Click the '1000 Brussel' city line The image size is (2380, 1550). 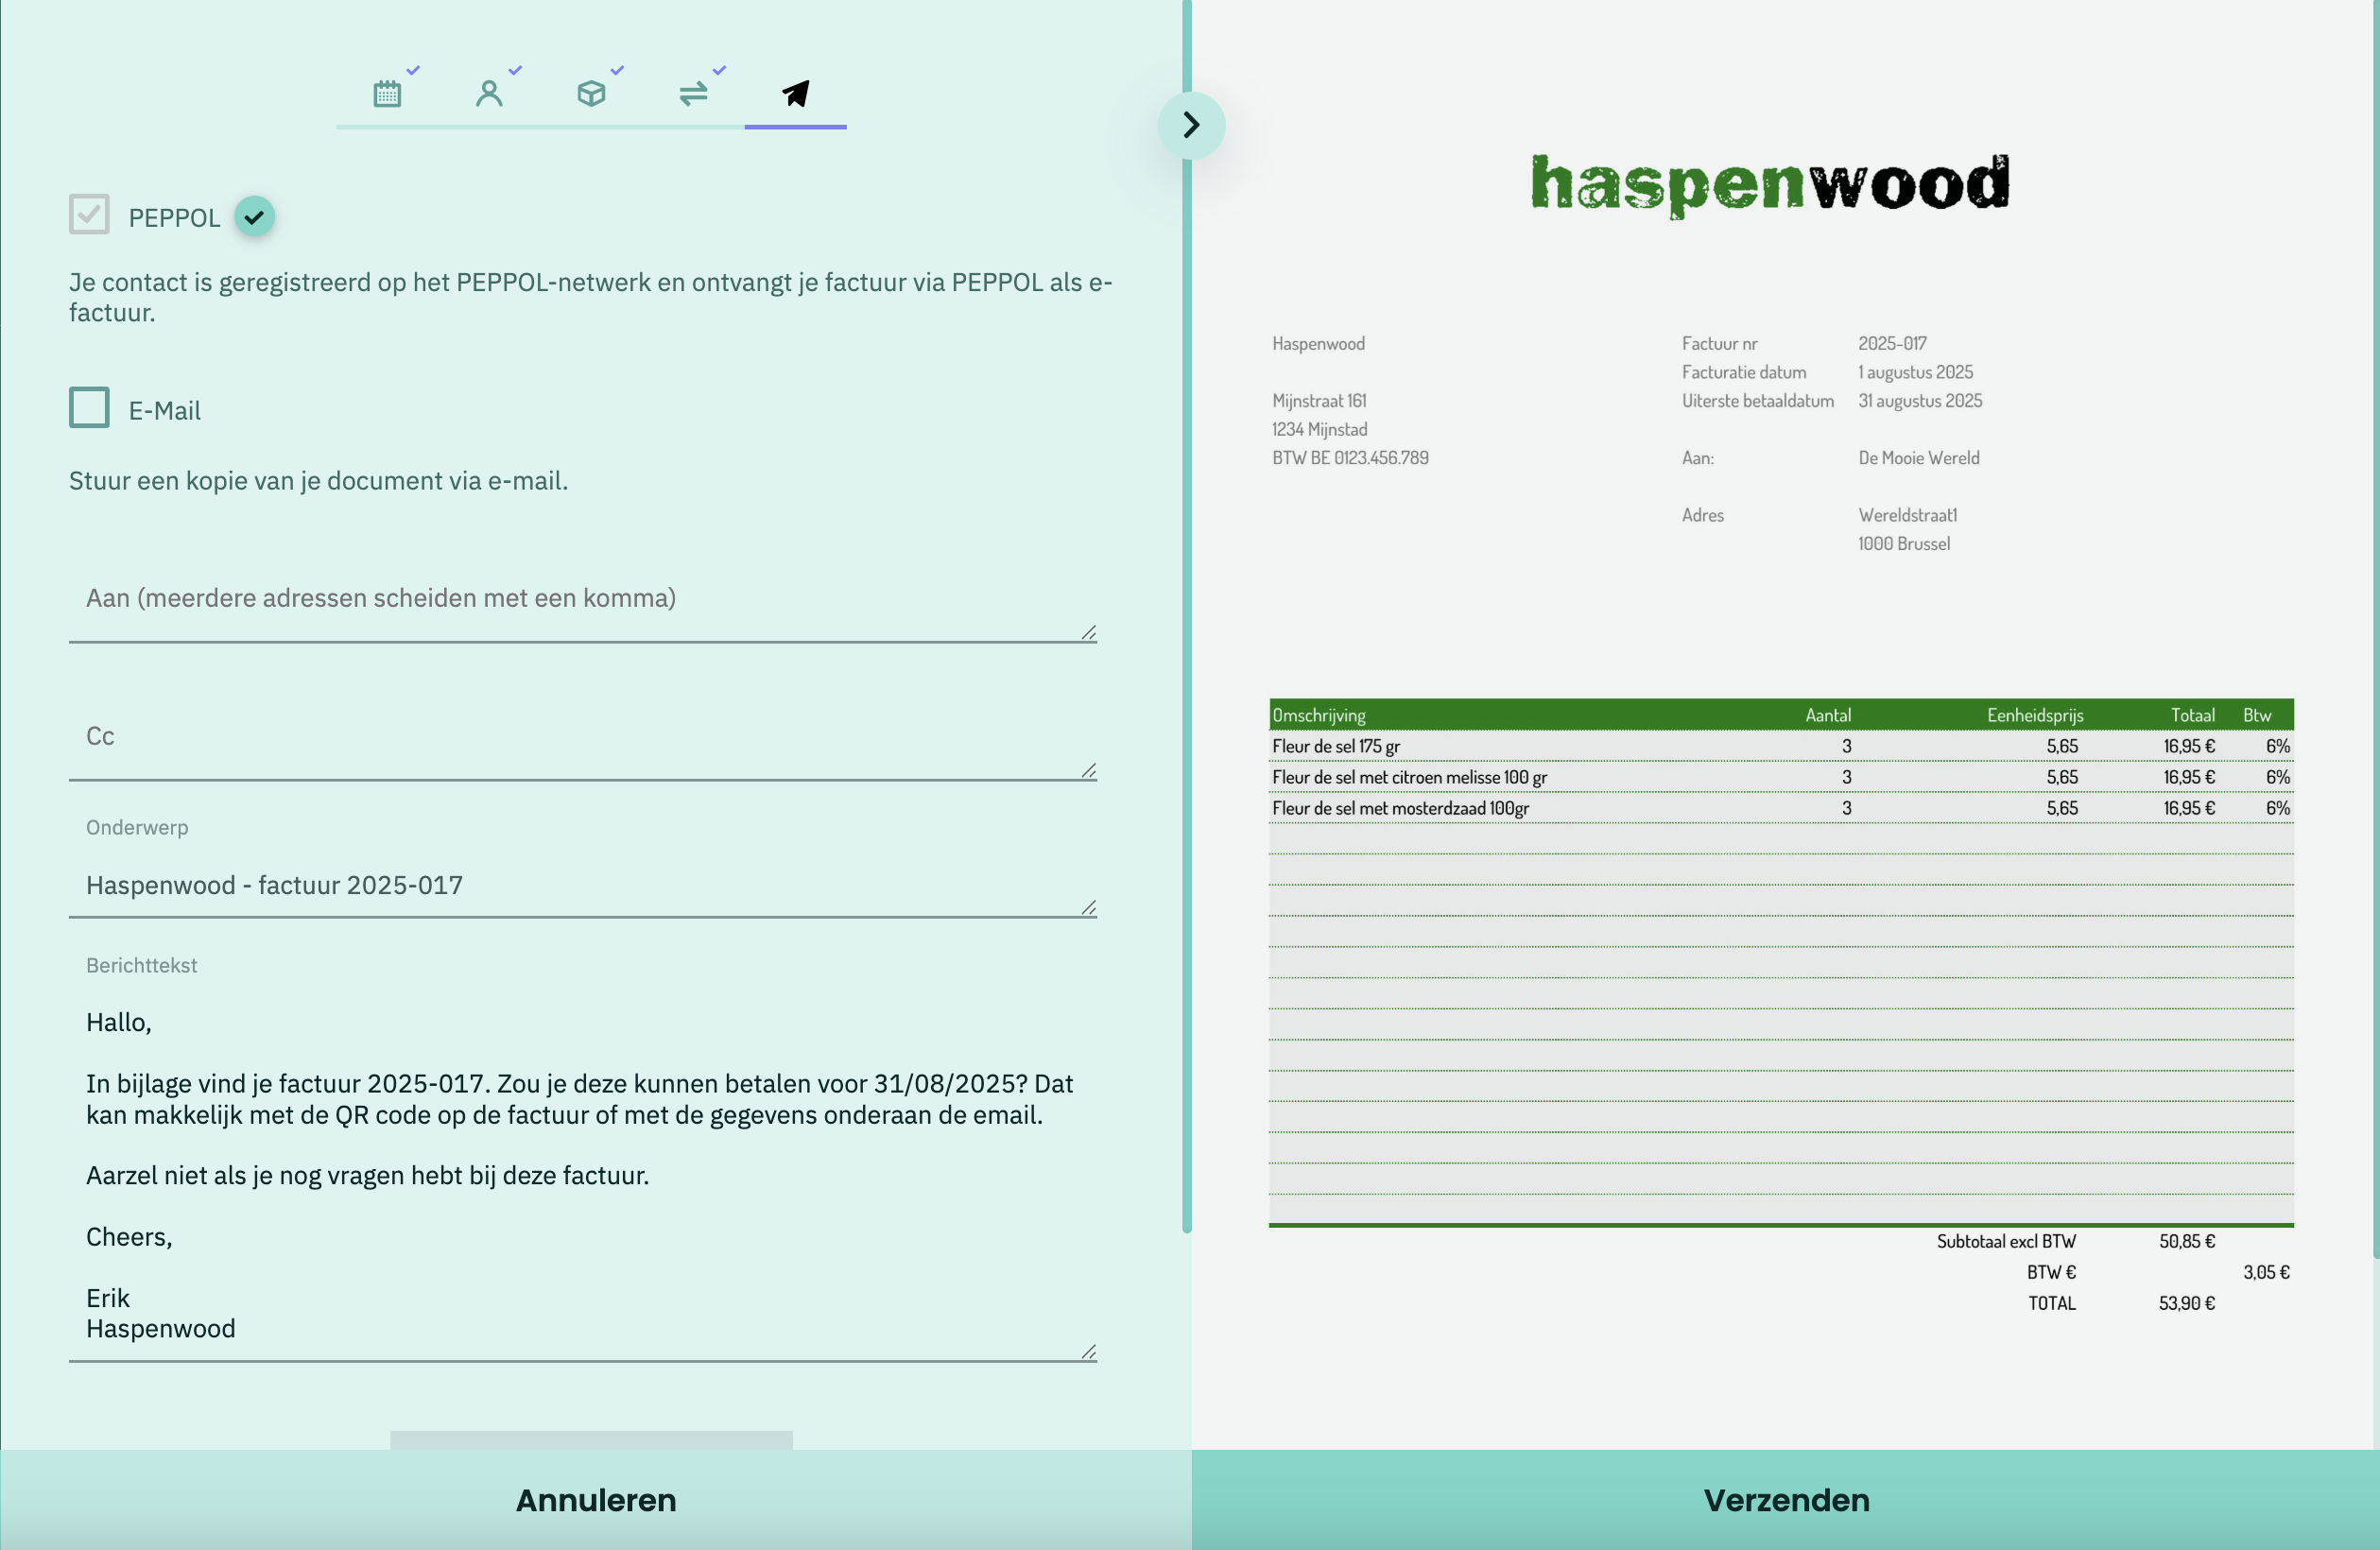pyautogui.click(x=1903, y=544)
